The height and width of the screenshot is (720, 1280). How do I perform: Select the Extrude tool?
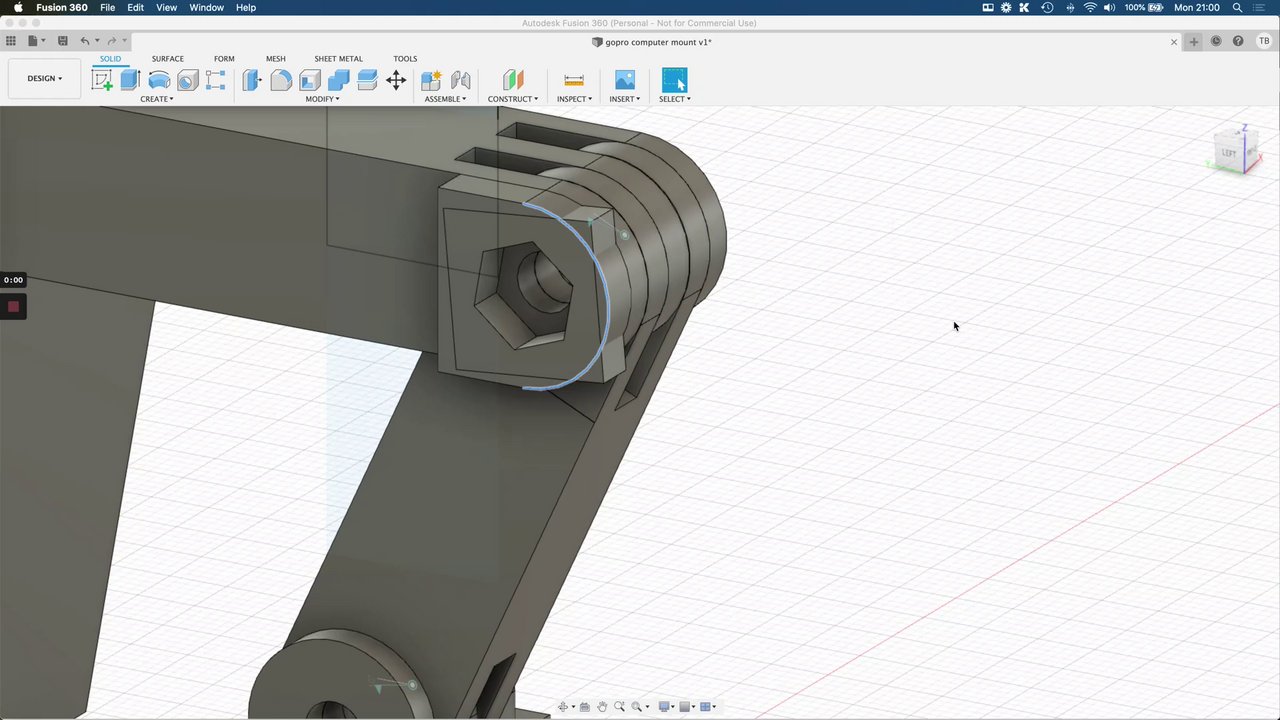tap(130, 81)
